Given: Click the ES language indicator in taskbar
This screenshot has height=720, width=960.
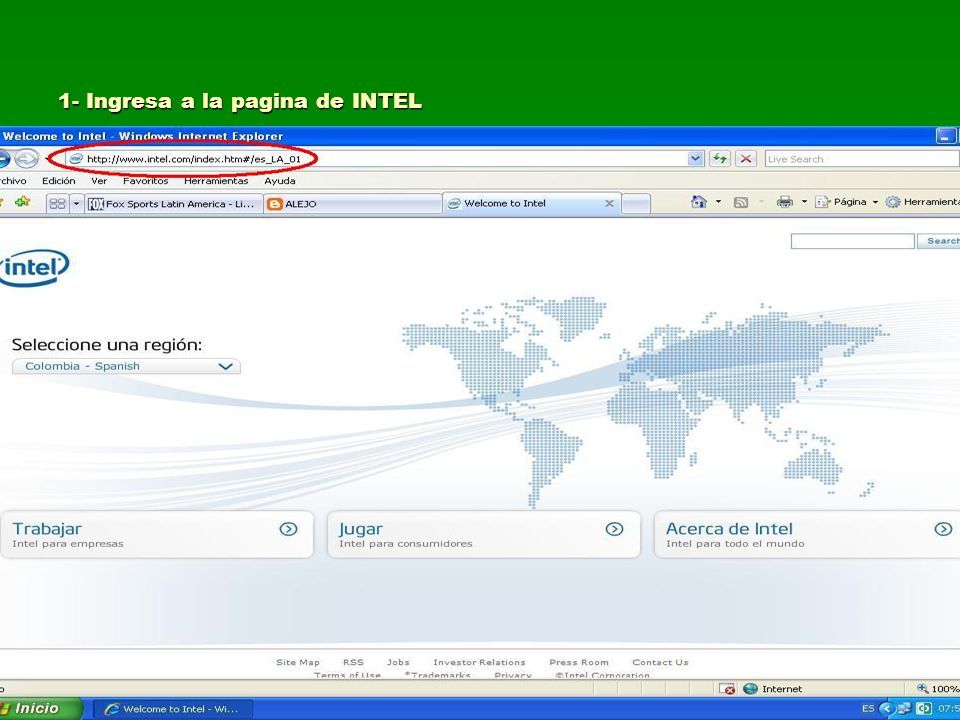Looking at the screenshot, I should tap(868, 709).
